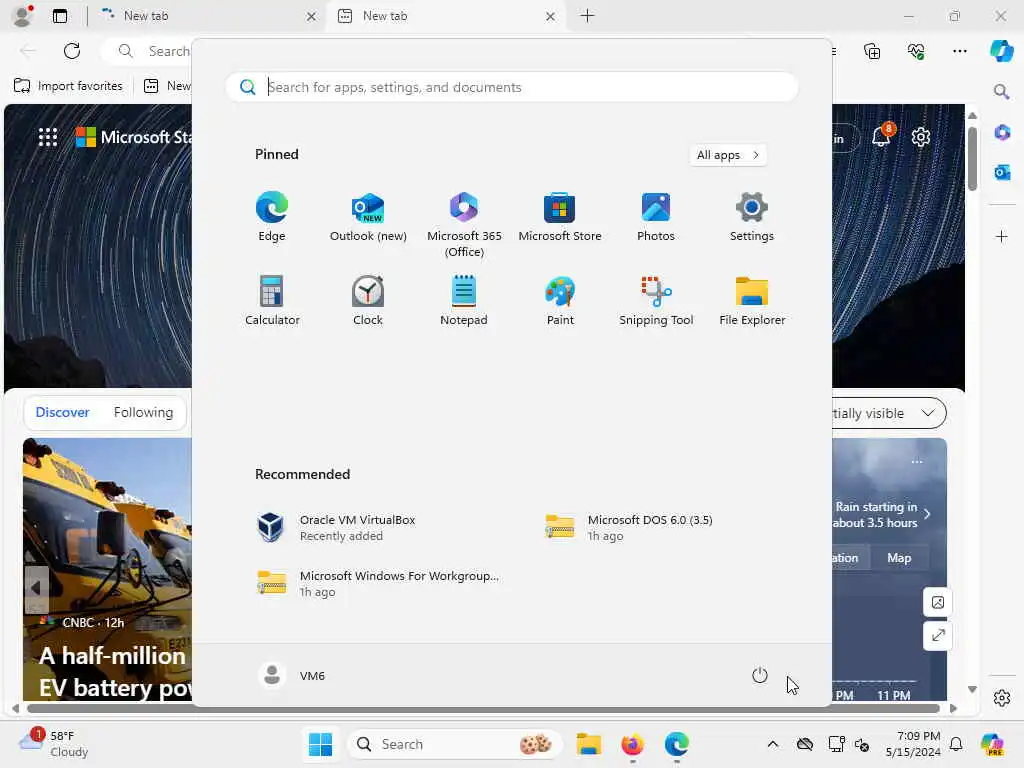Open Microsoft 365 (Office) app
Screen dimensions: 1024x768
(x=464, y=224)
